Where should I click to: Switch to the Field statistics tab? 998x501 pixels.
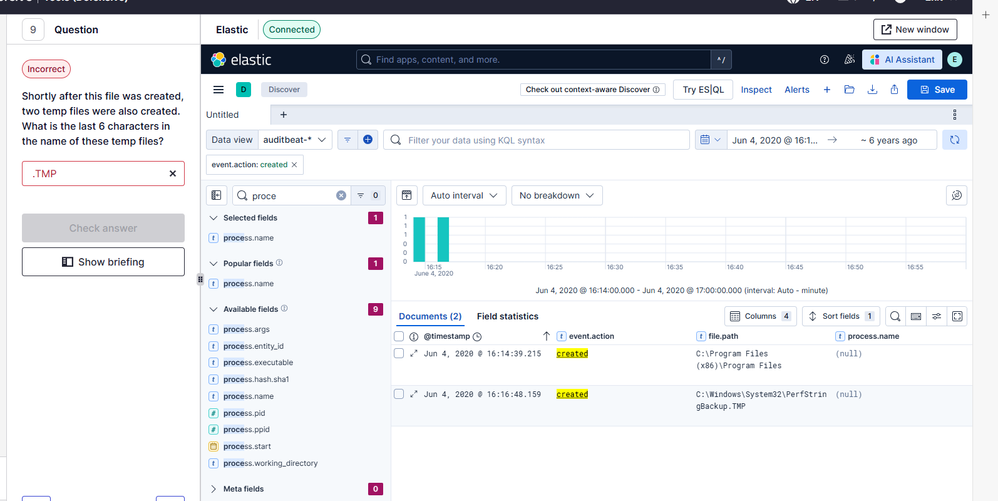click(507, 316)
